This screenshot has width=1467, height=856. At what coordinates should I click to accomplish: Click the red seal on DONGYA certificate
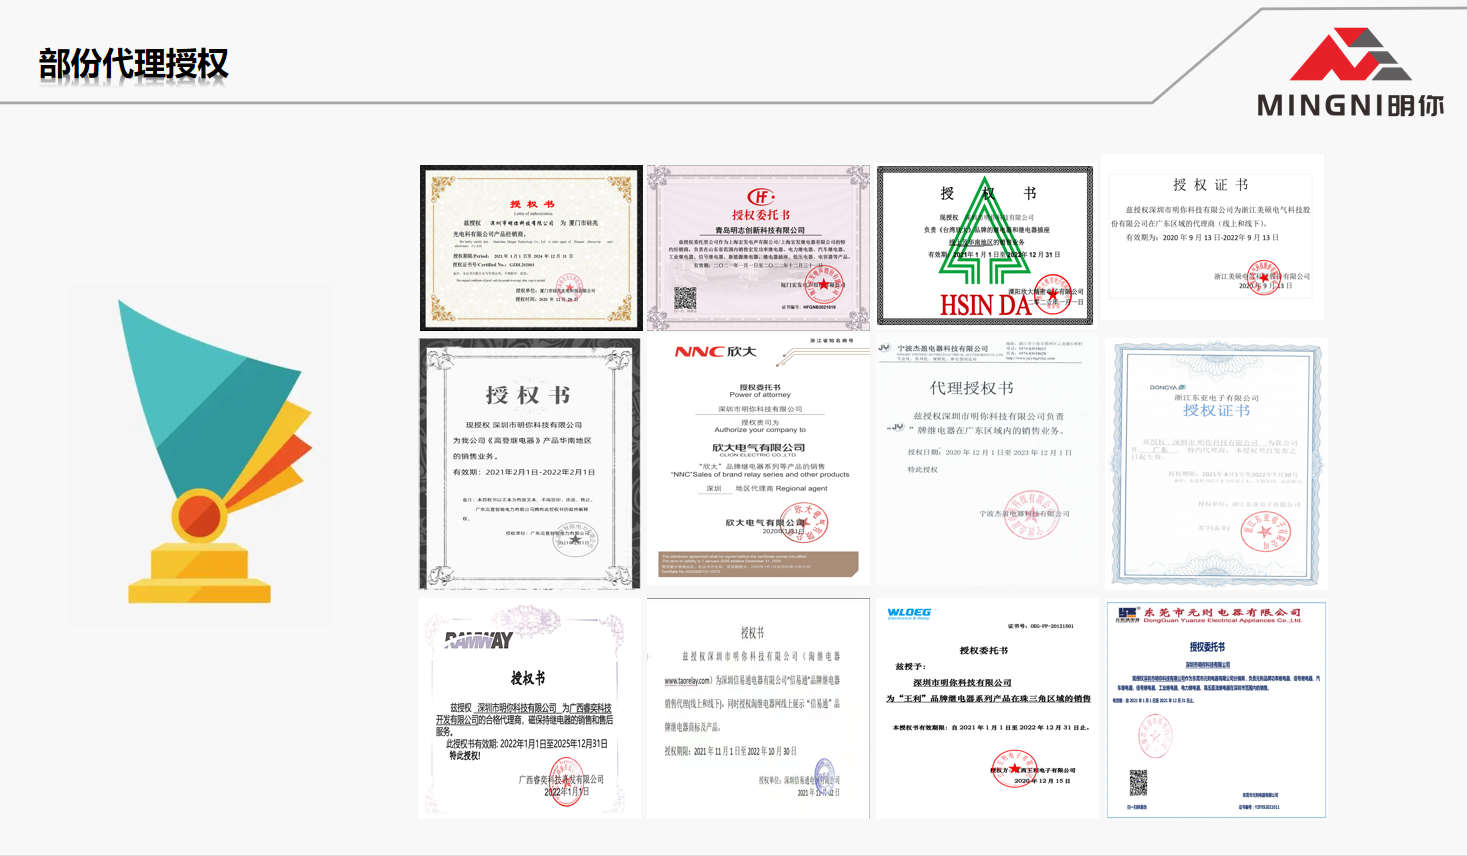click(1265, 532)
